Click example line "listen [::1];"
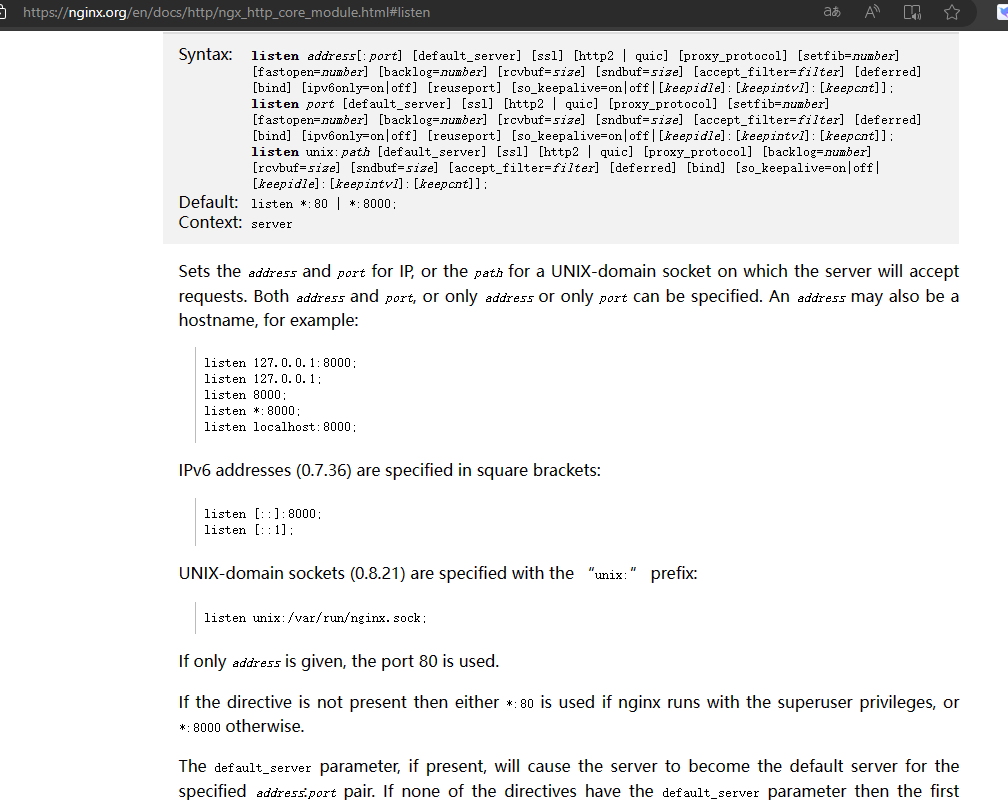 point(249,530)
